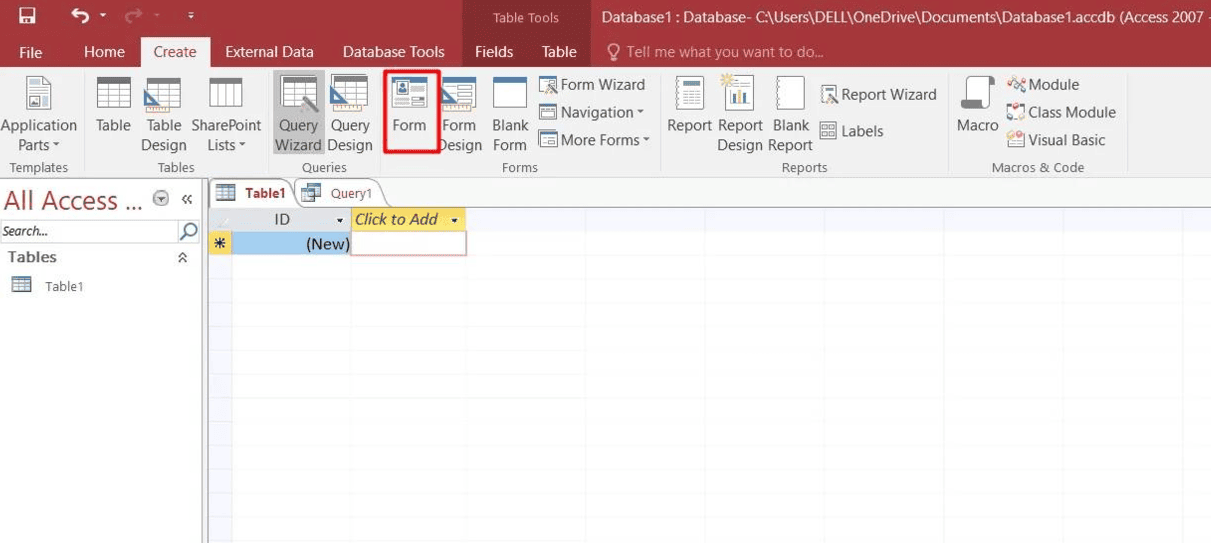The width and height of the screenshot is (1211, 543).
Task: Collapse navigation pane with shutter bar button
Action: click(187, 199)
